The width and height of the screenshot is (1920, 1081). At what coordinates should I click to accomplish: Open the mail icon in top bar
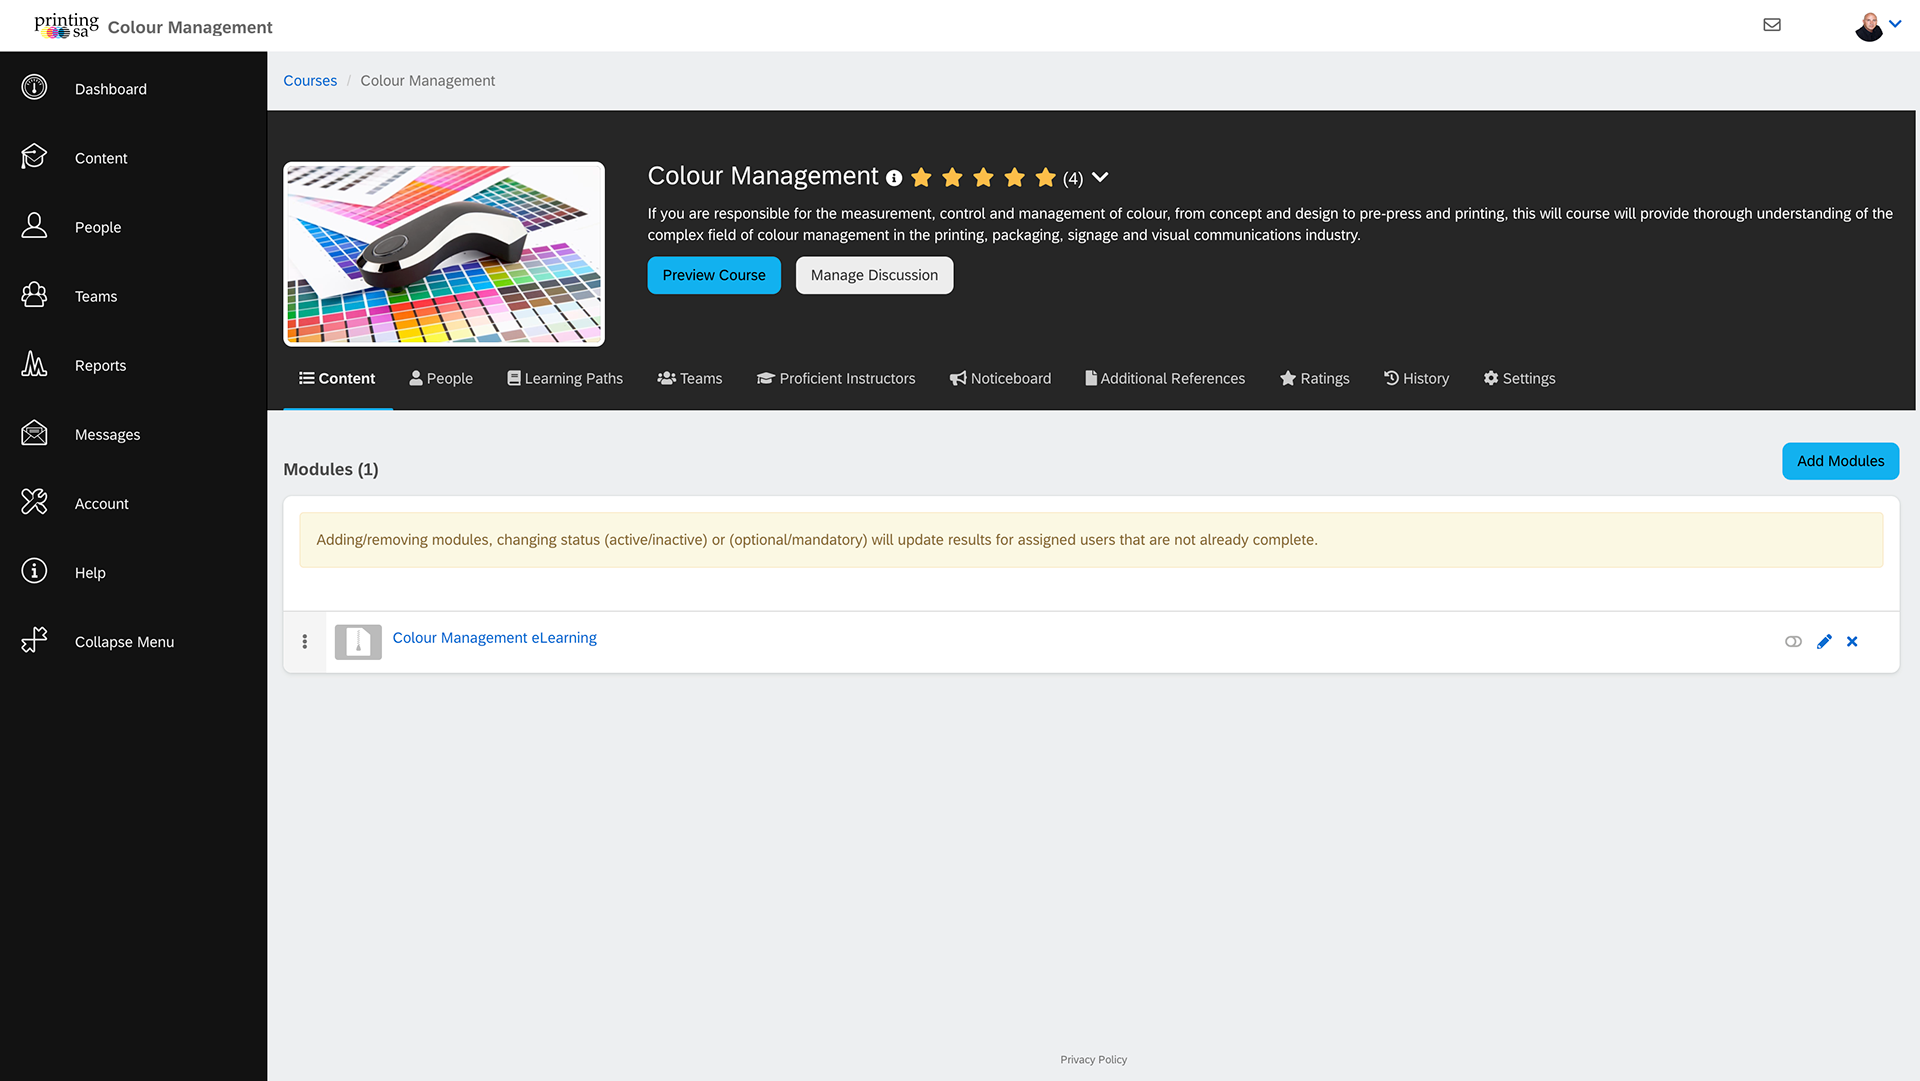point(1772,25)
